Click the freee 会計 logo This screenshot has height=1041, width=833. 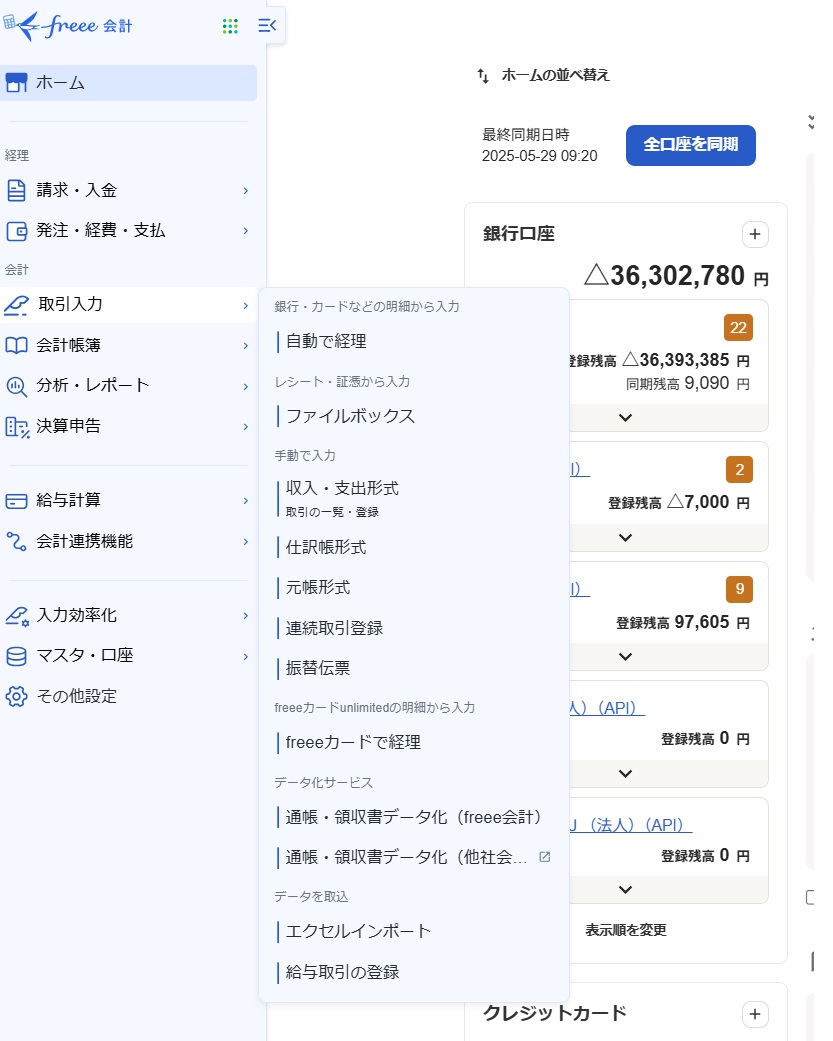pos(68,26)
